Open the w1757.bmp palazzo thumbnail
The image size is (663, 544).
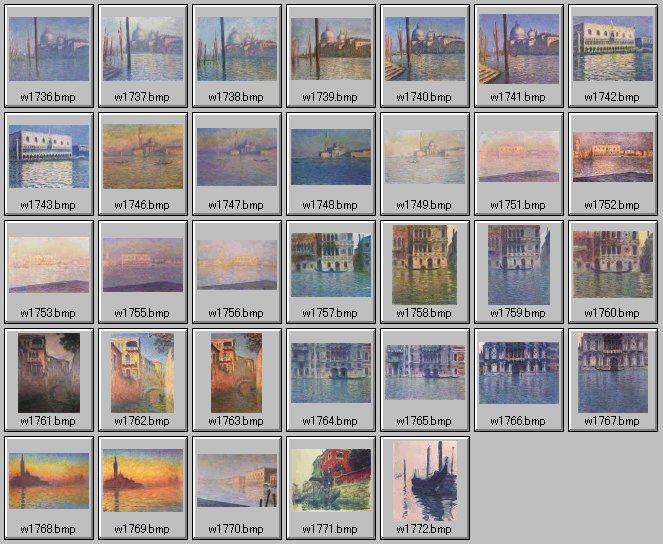[x=331, y=264]
